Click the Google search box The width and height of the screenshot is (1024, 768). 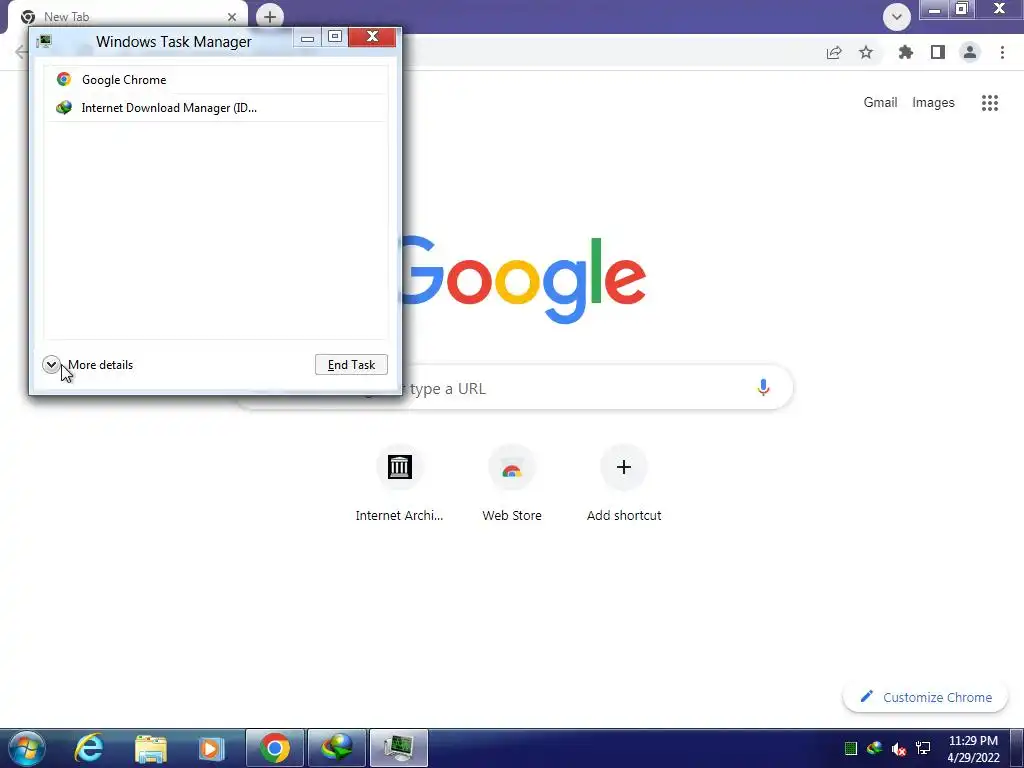pyautogui.click(x=515, y=389)
